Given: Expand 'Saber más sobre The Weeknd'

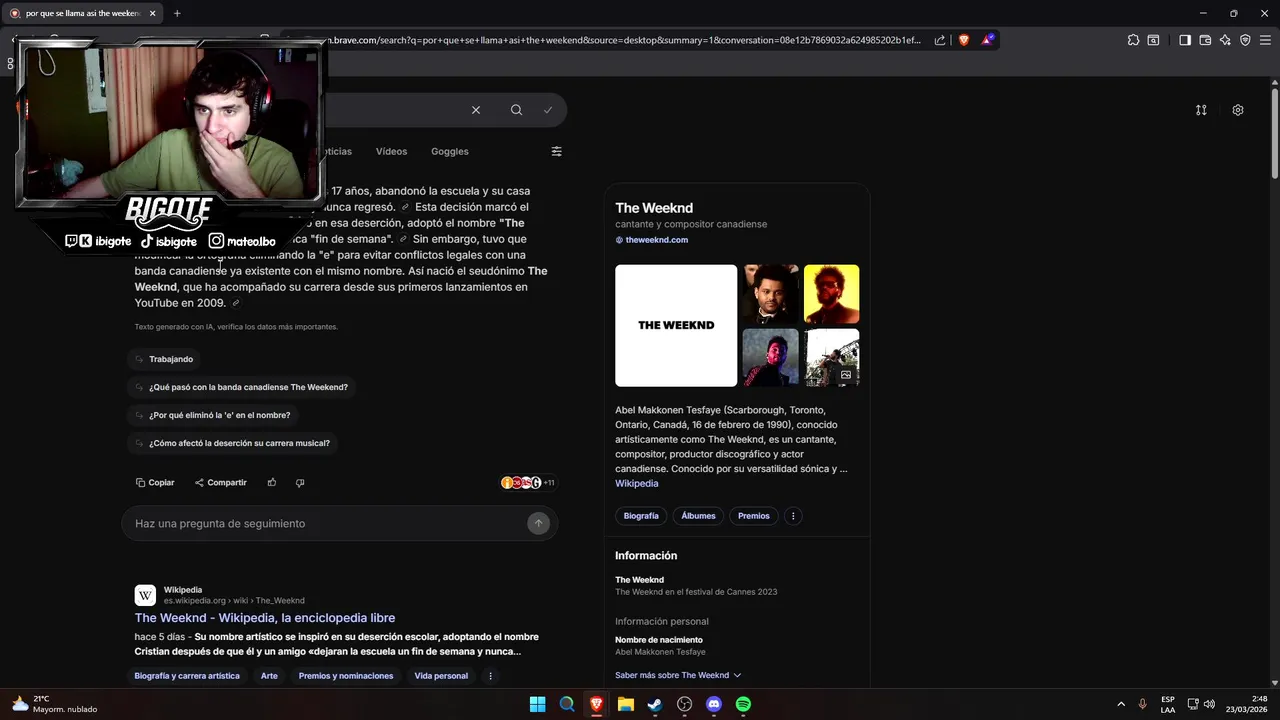Looking at the screenshot, I should pos(678,675).
